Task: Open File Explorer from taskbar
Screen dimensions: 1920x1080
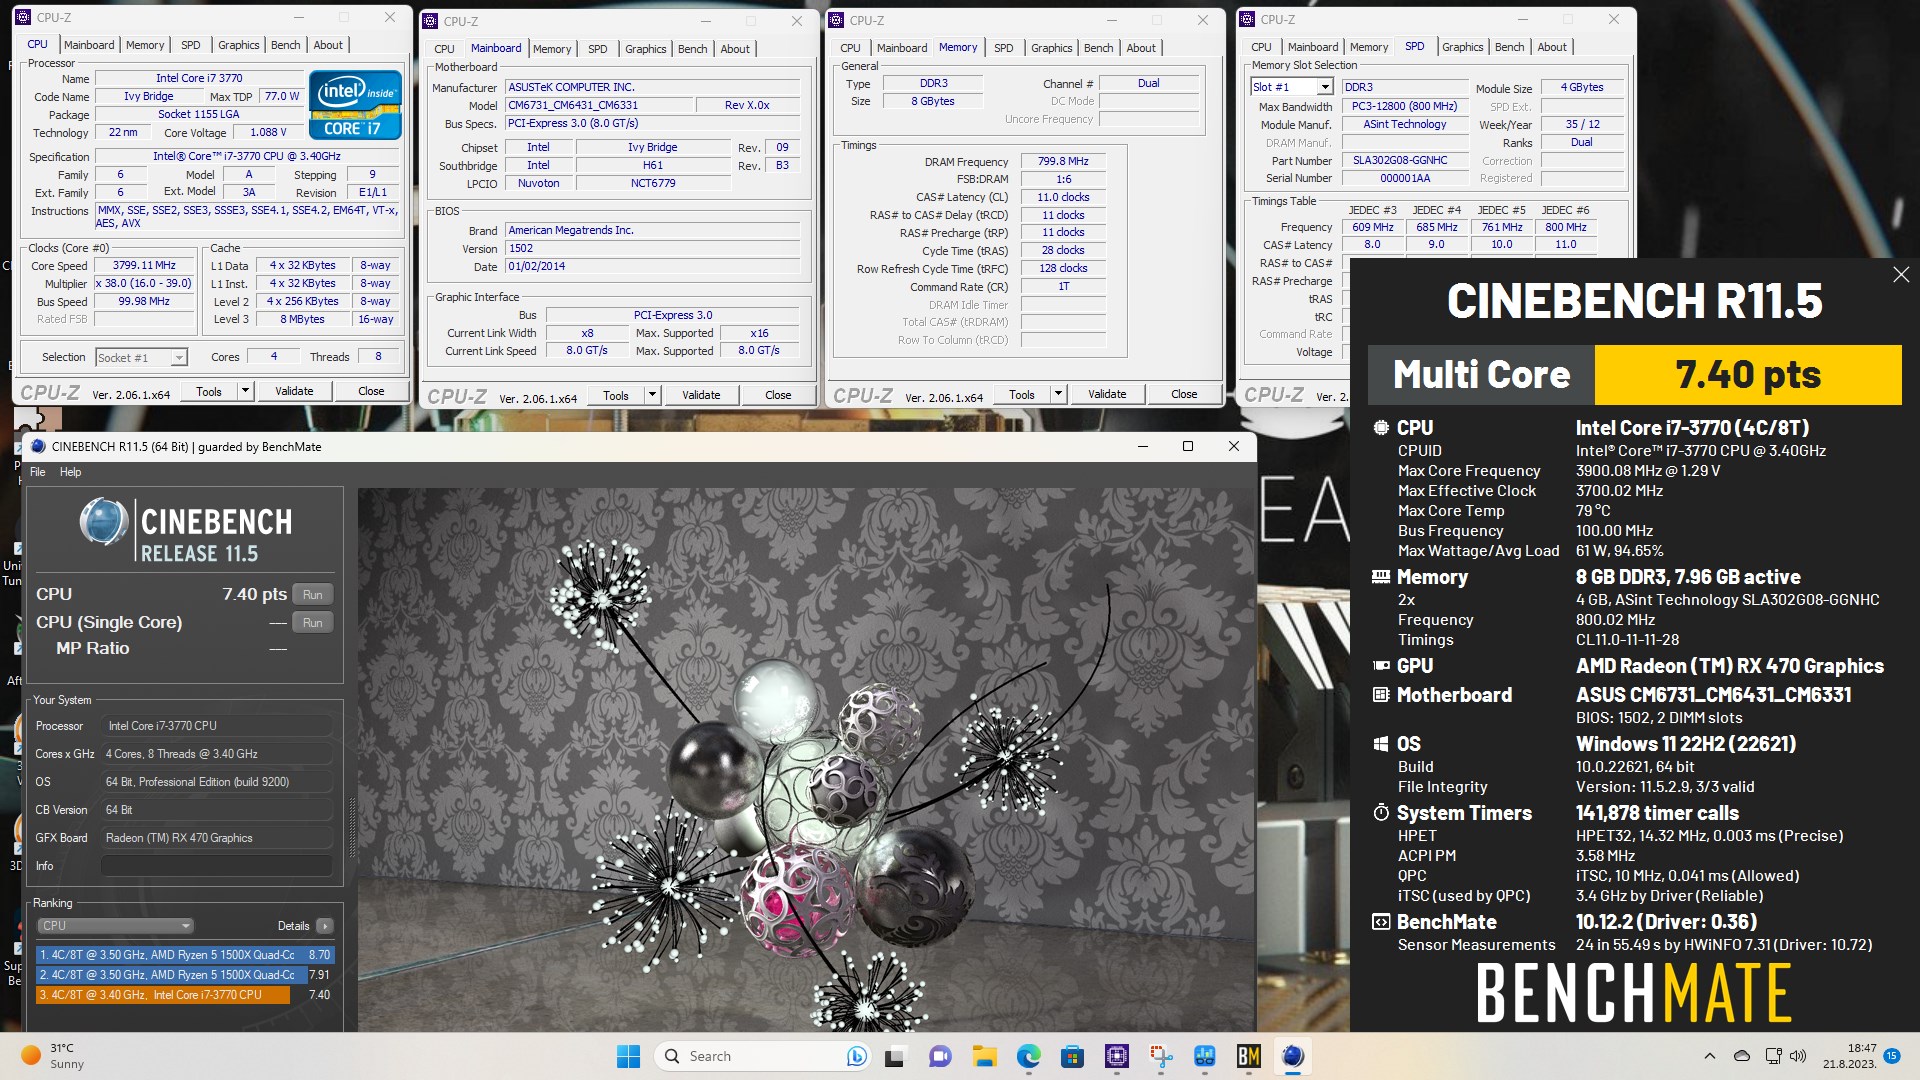Action: coord(985,1056)
